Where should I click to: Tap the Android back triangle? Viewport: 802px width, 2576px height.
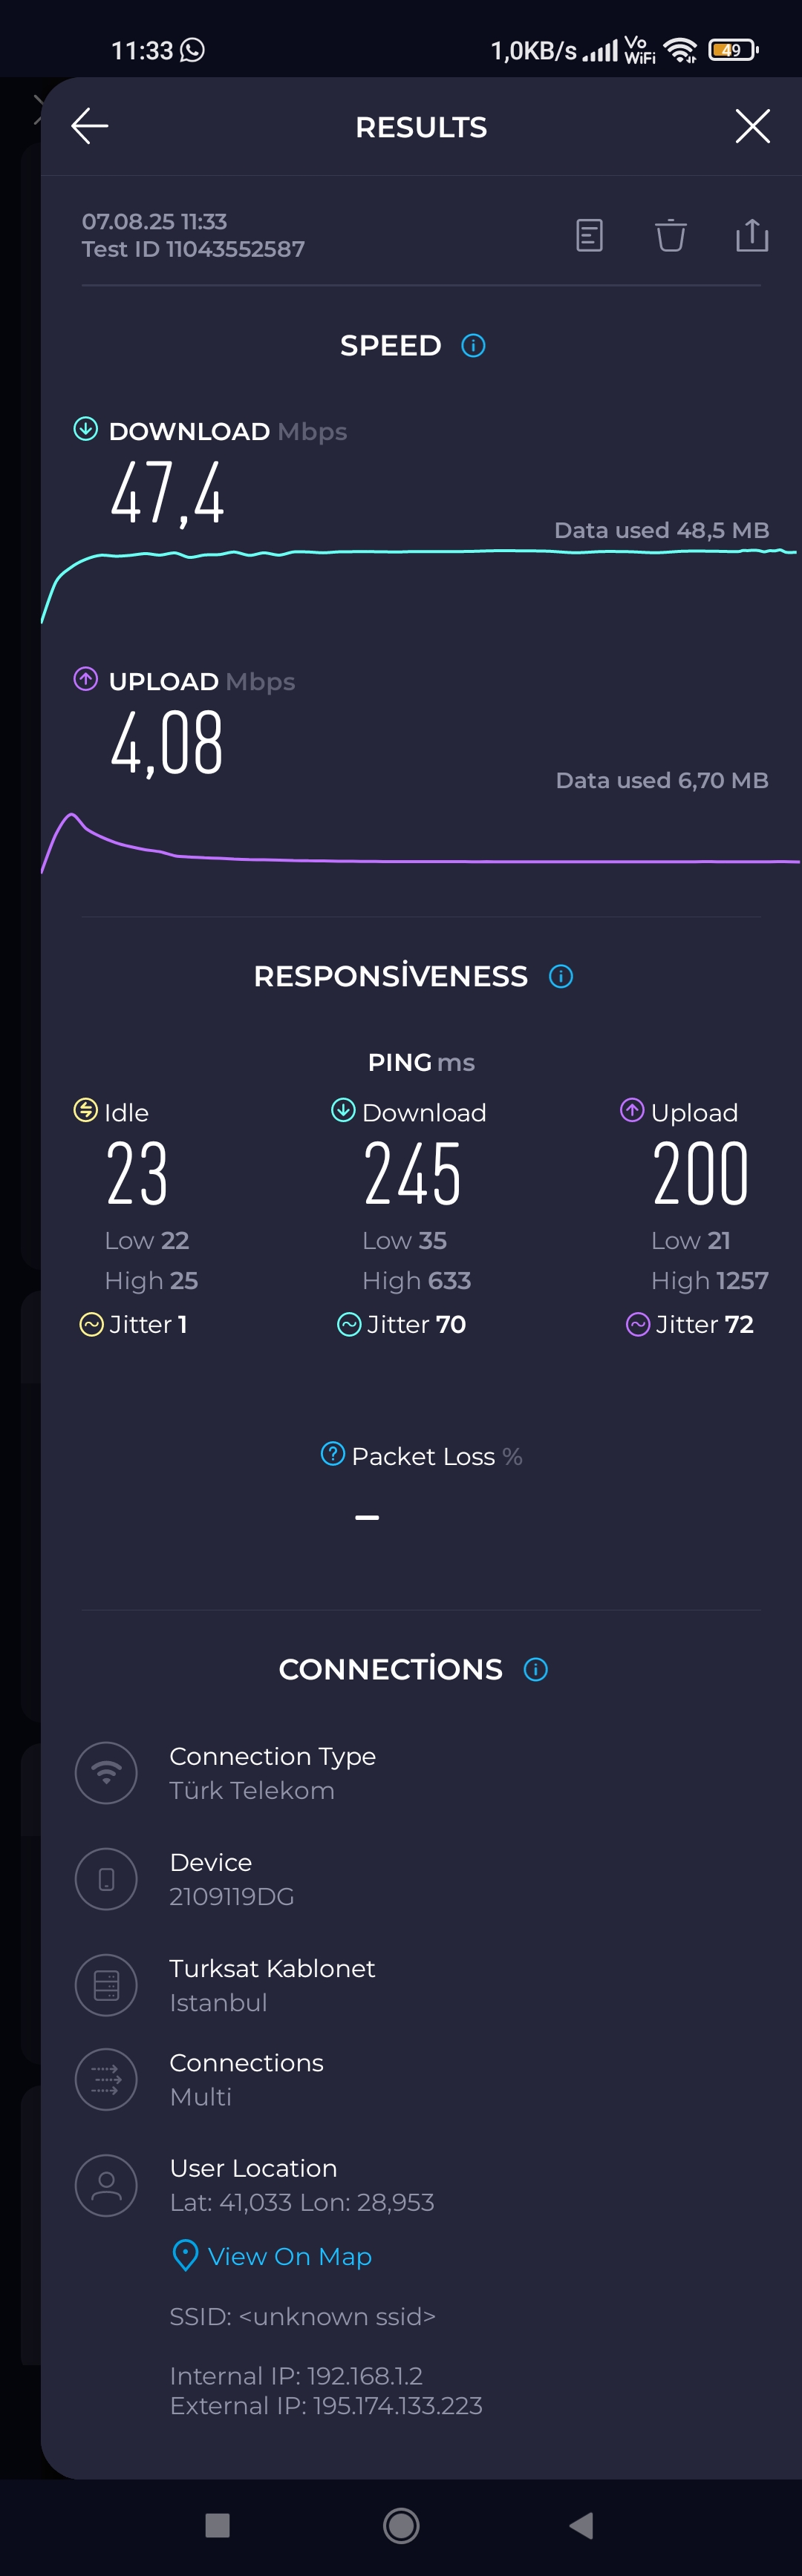tap(581, 2525)
